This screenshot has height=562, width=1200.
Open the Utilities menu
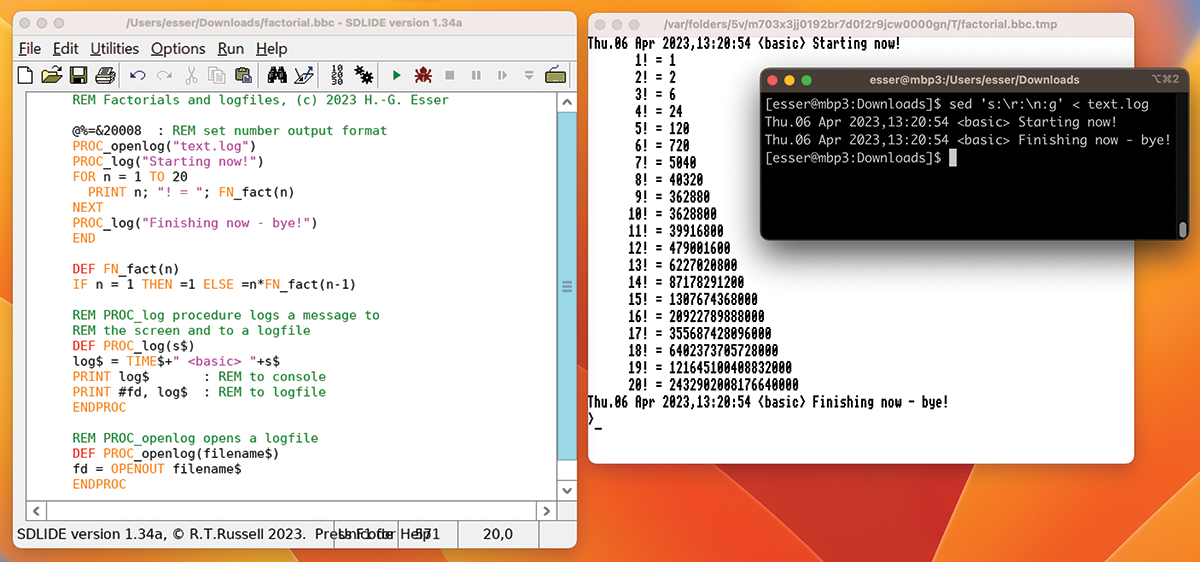pyautogui.click(x=115, y=48)
